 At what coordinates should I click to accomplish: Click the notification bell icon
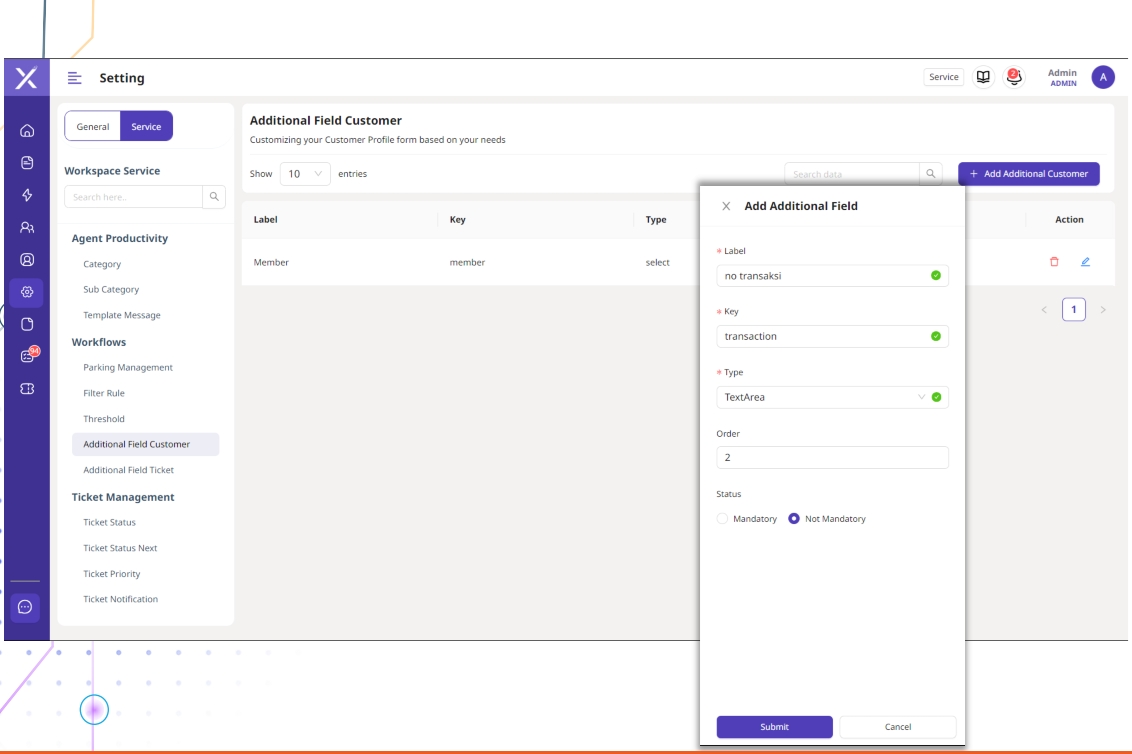click(x=1015, y=77)
